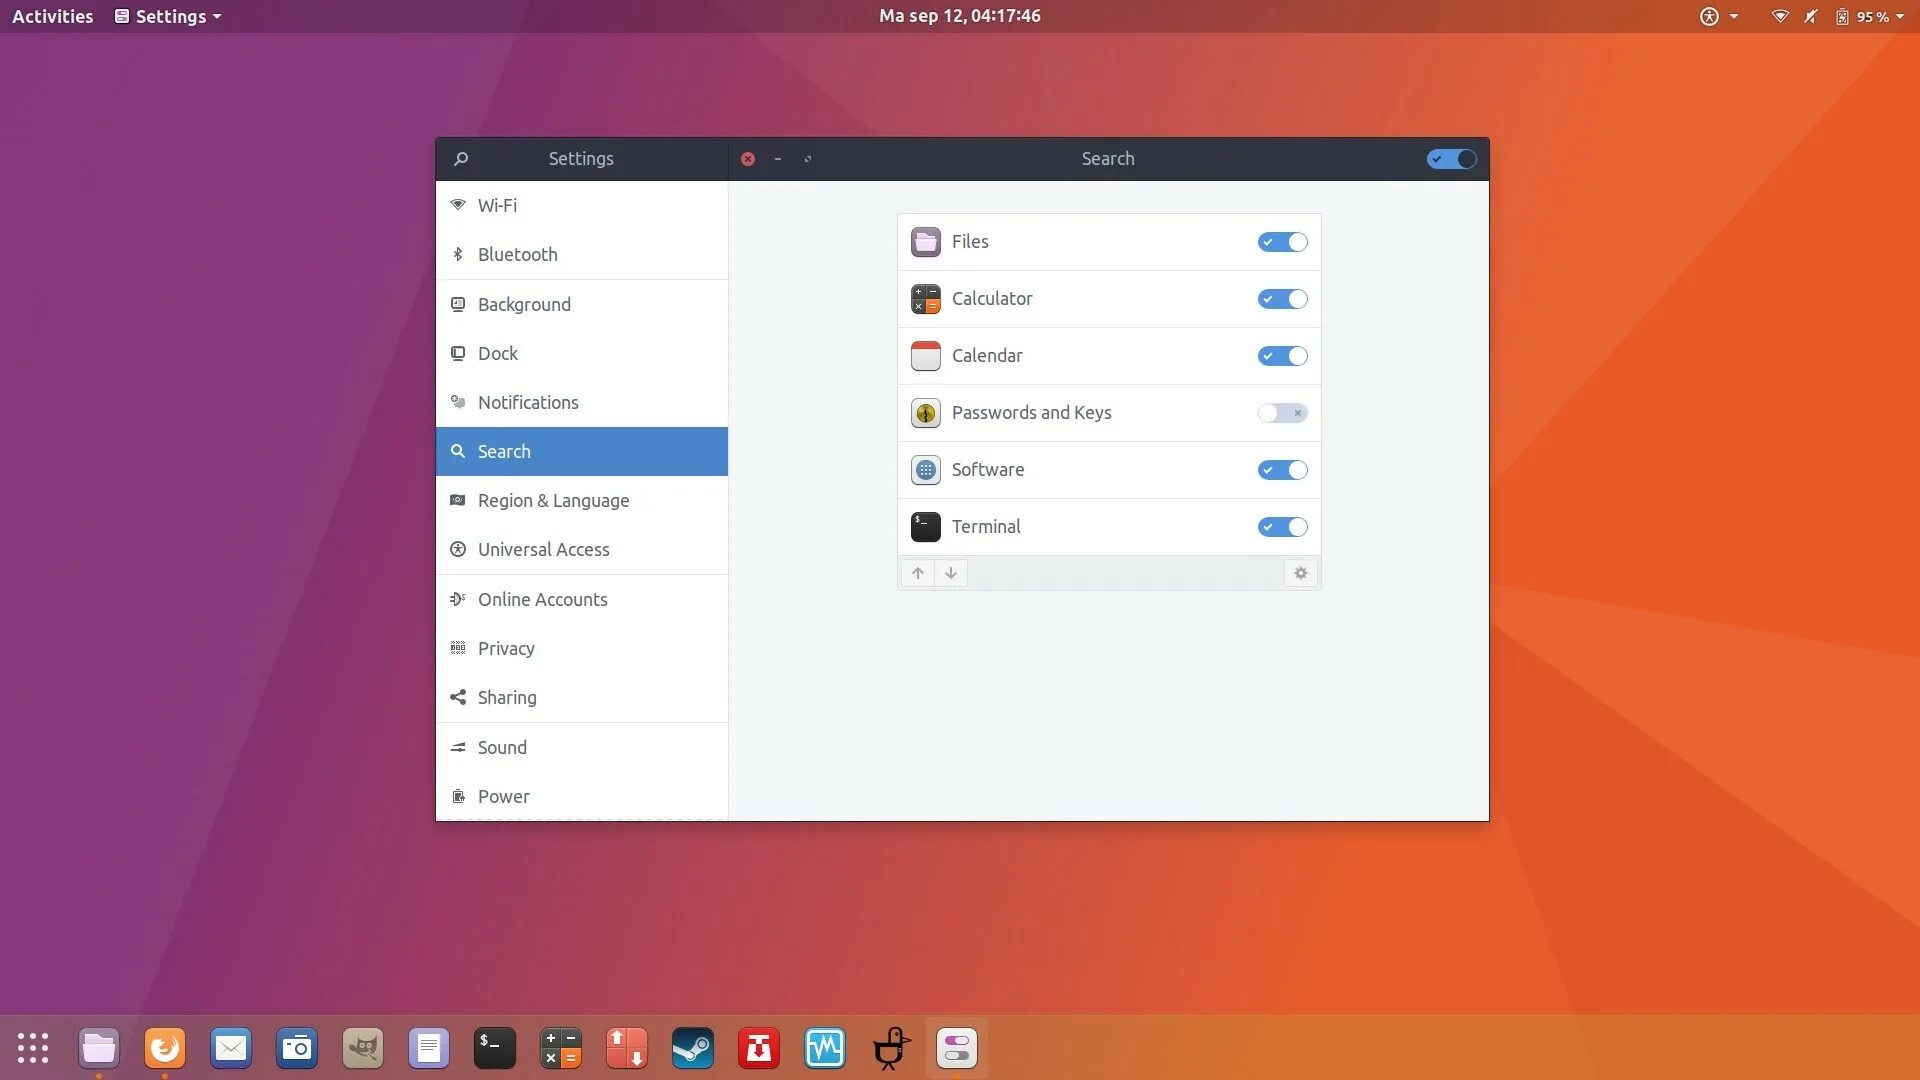Image resolution: width=1920 pixels, height=1080 pixels.
Task: Select Region & Language in sidebar
Action: tap(553, 501)
